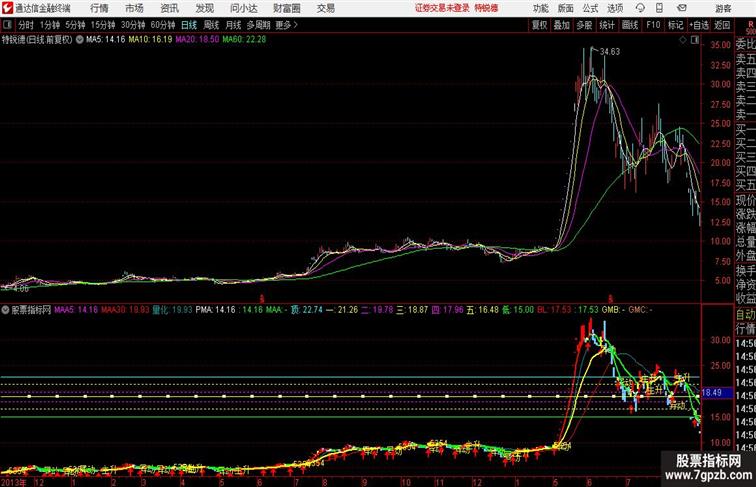
Task: Open the 发现 menu
Action: [x=204, y=8]
